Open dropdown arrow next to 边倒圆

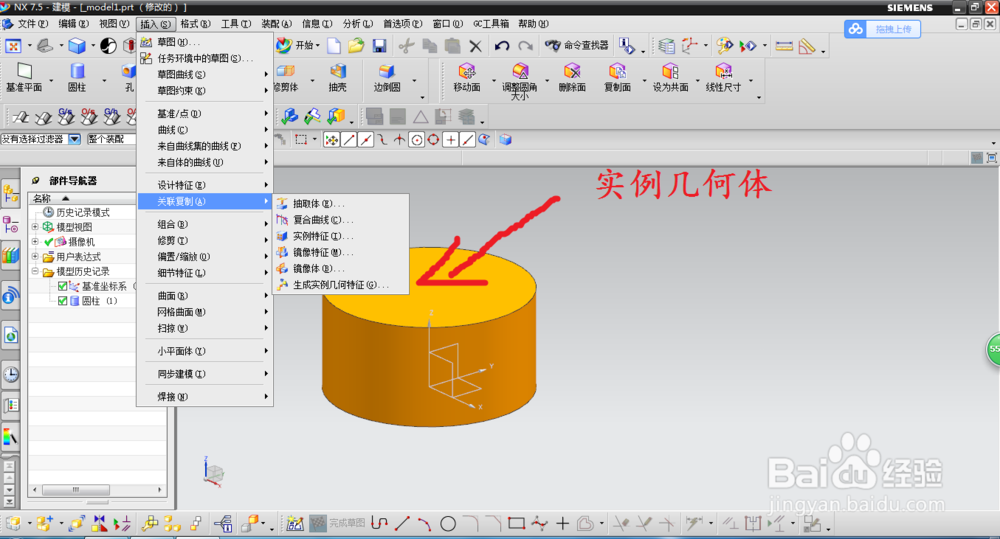415,81
